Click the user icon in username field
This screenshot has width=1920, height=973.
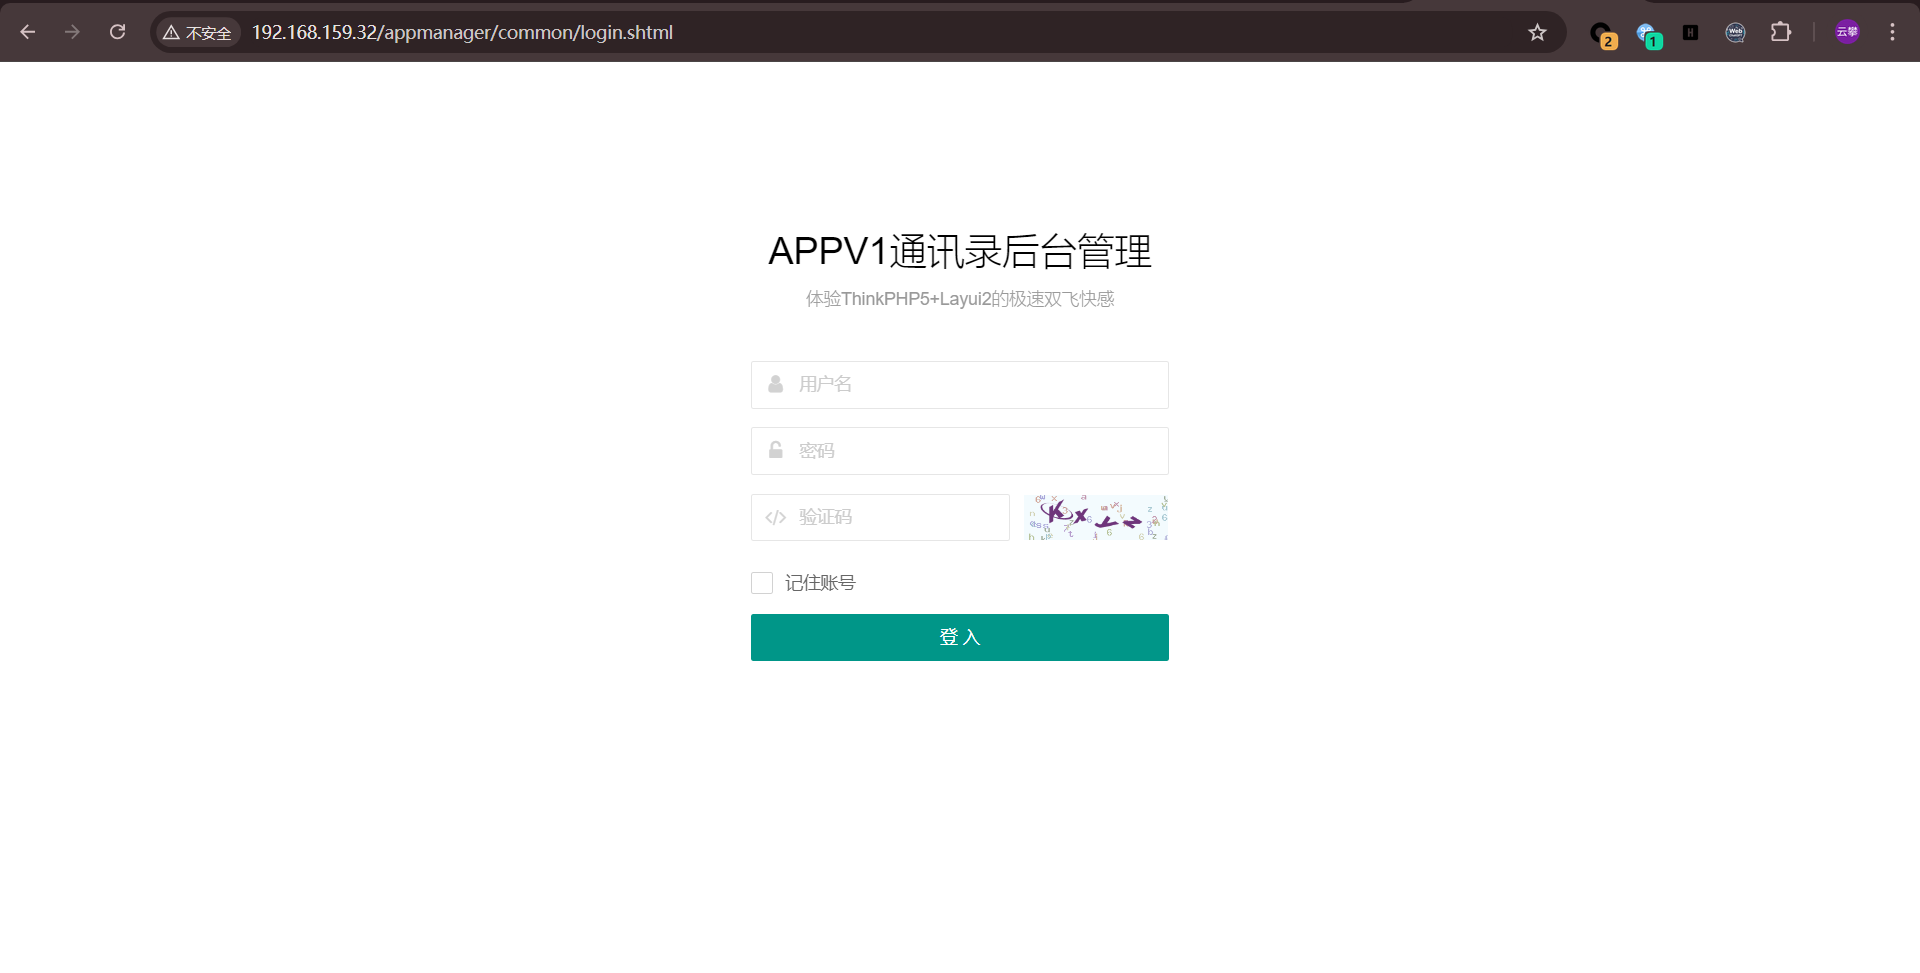pos(775,384)
